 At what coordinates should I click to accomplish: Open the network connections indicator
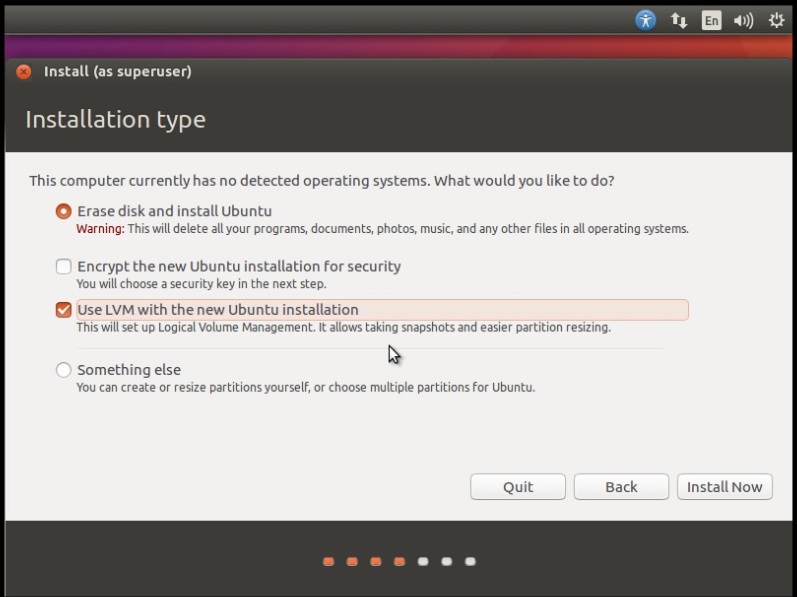coord(679,20)
